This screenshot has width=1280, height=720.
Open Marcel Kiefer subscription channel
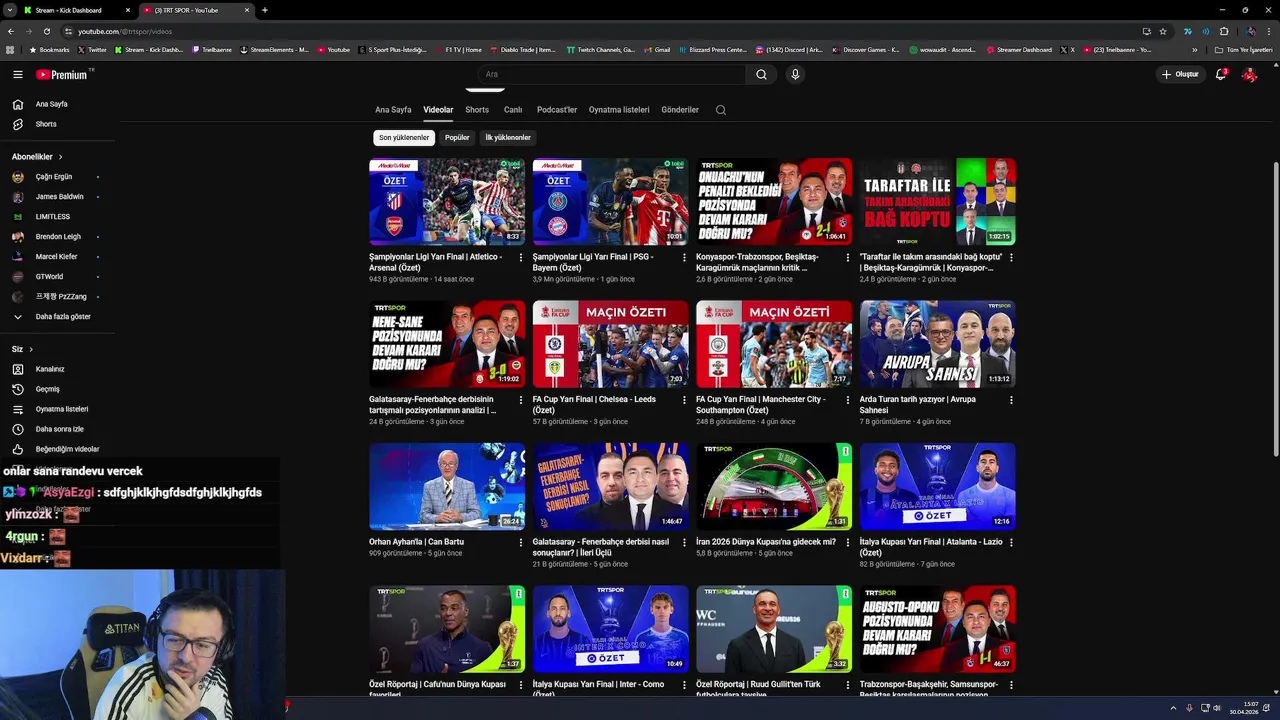(x=57, y=257)
